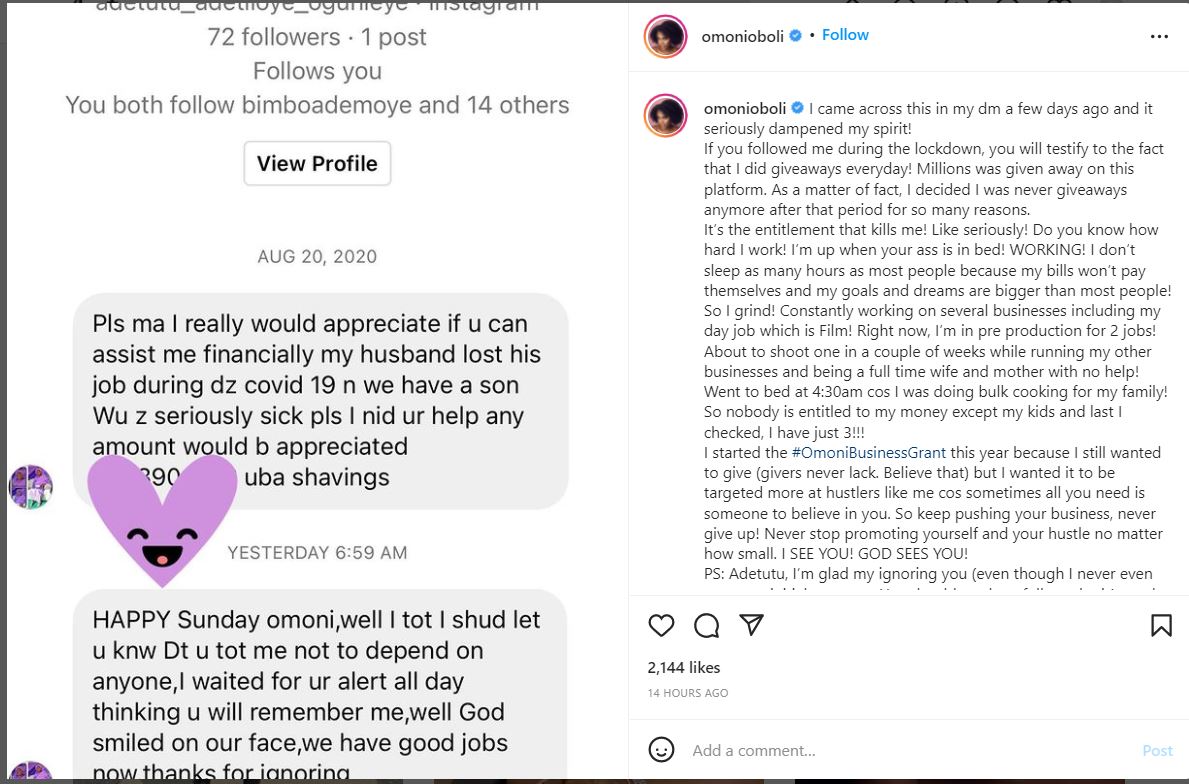Open the three-dot more options menu

click(1159, 36)
